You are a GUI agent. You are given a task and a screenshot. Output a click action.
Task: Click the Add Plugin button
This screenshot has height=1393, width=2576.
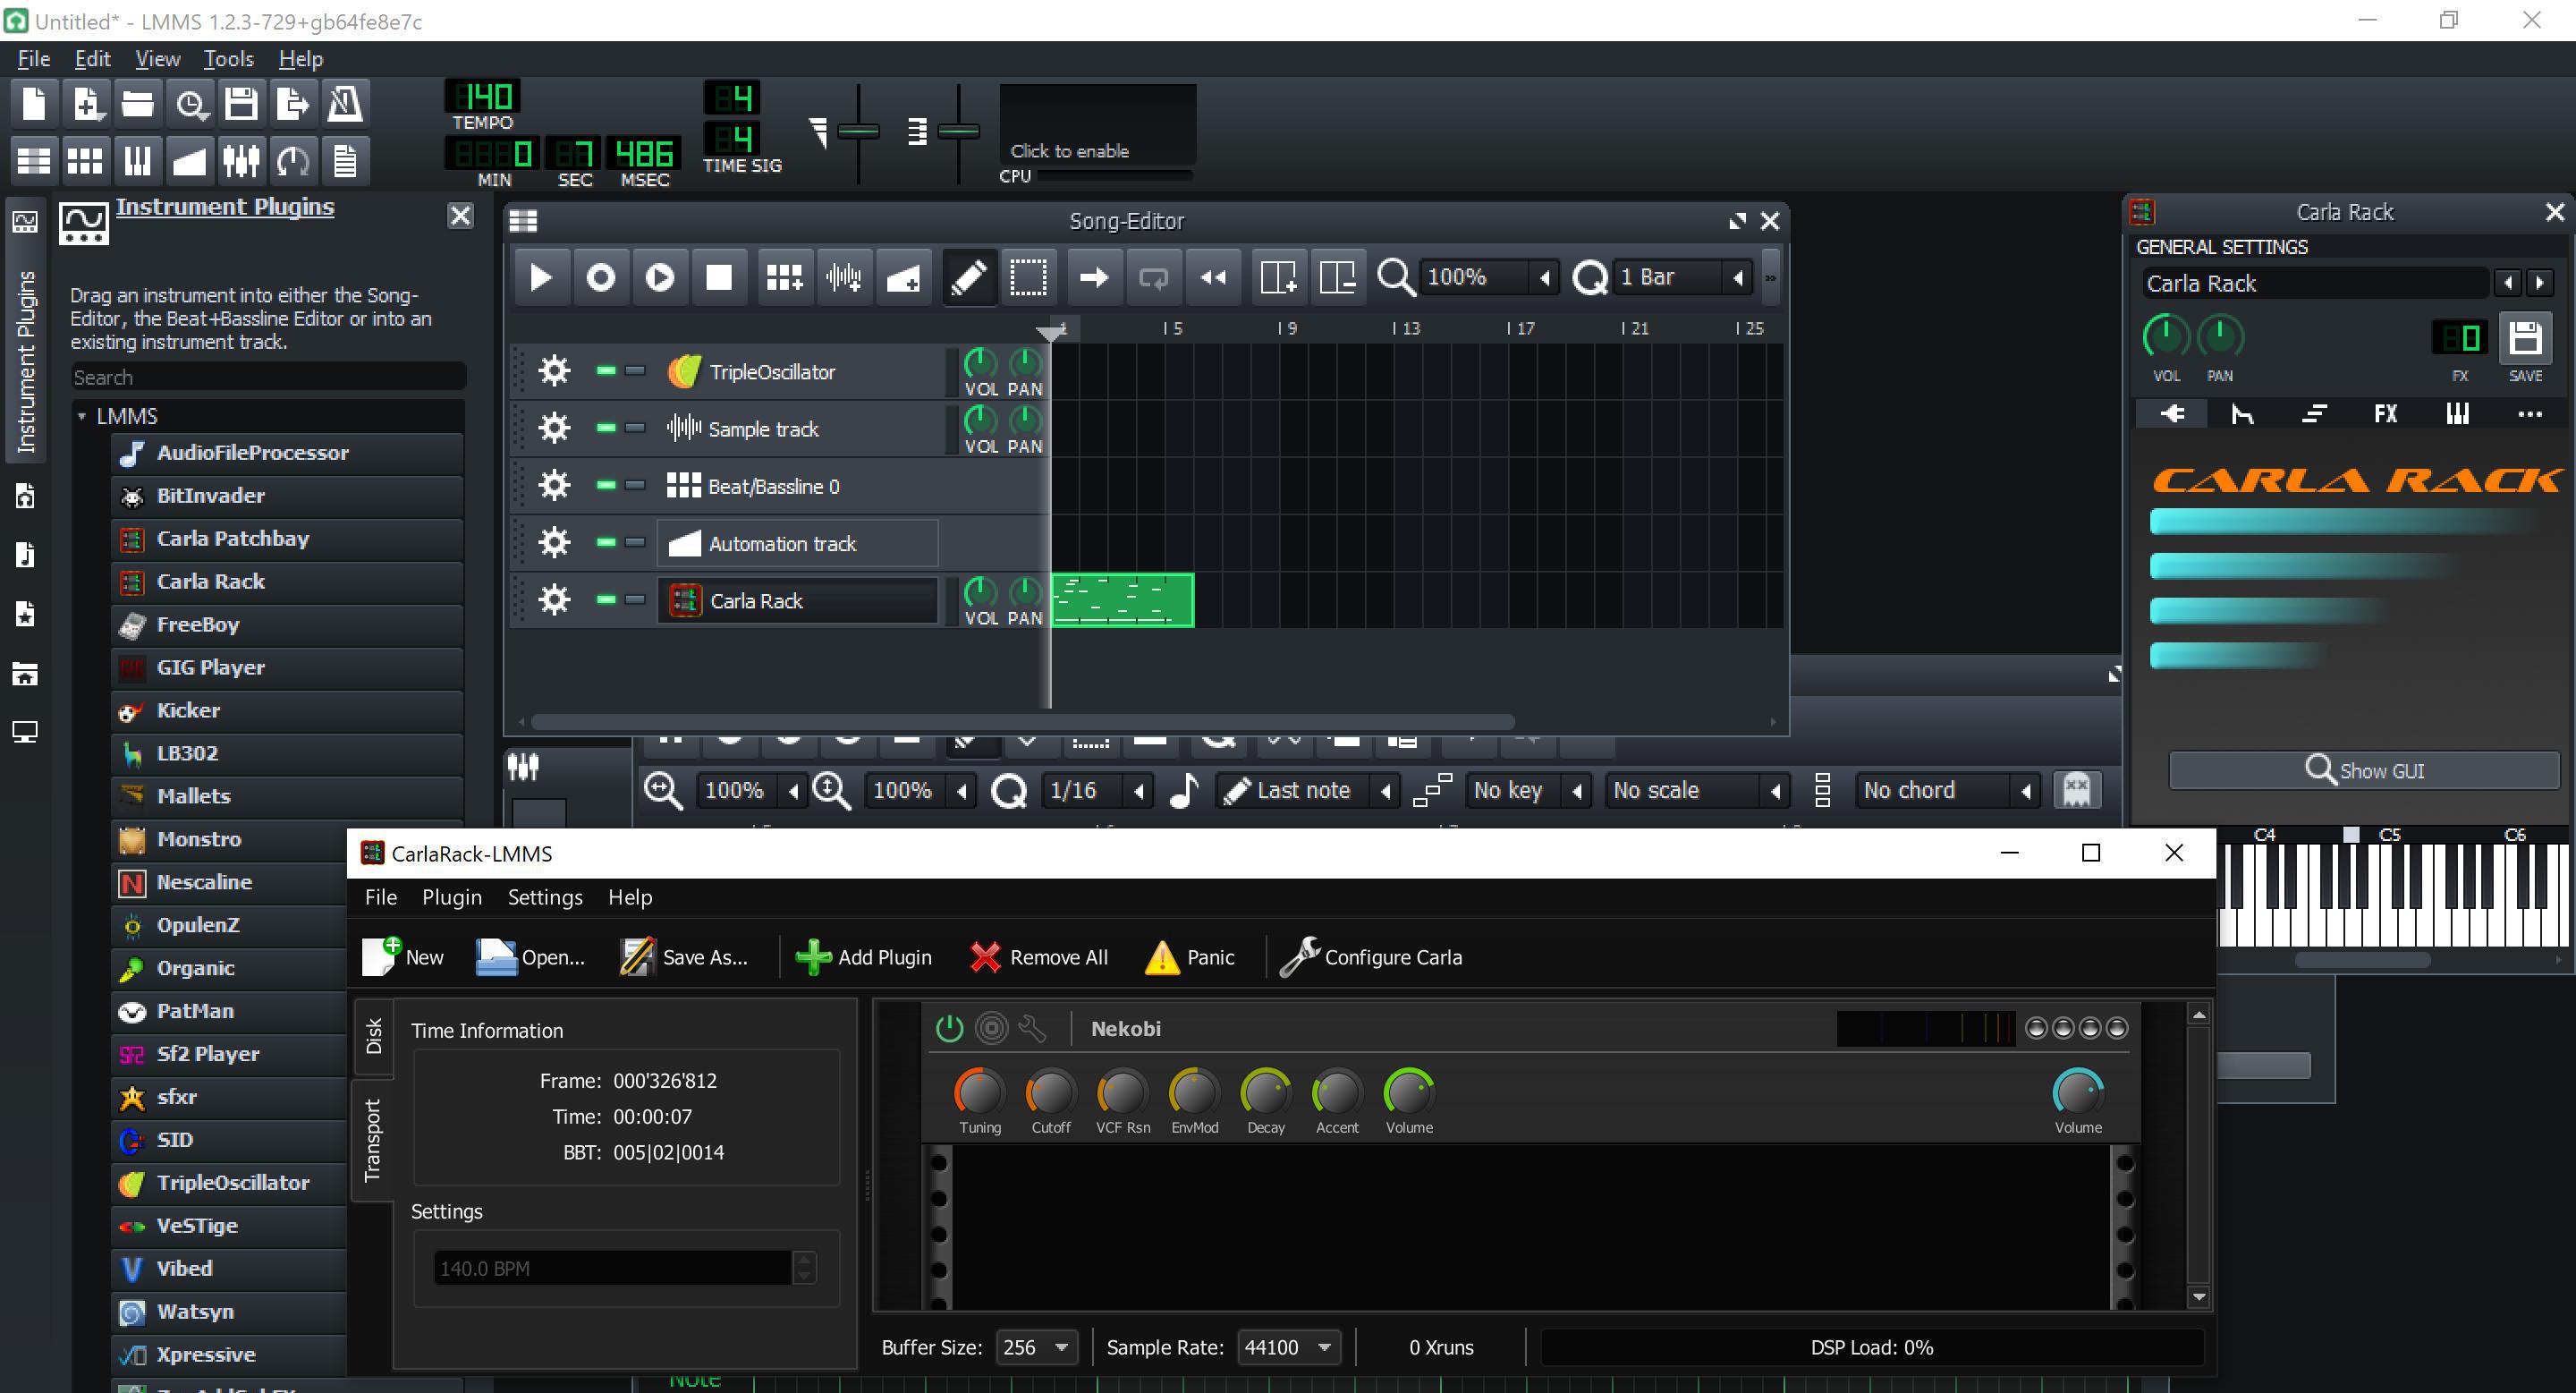[864, 957]
